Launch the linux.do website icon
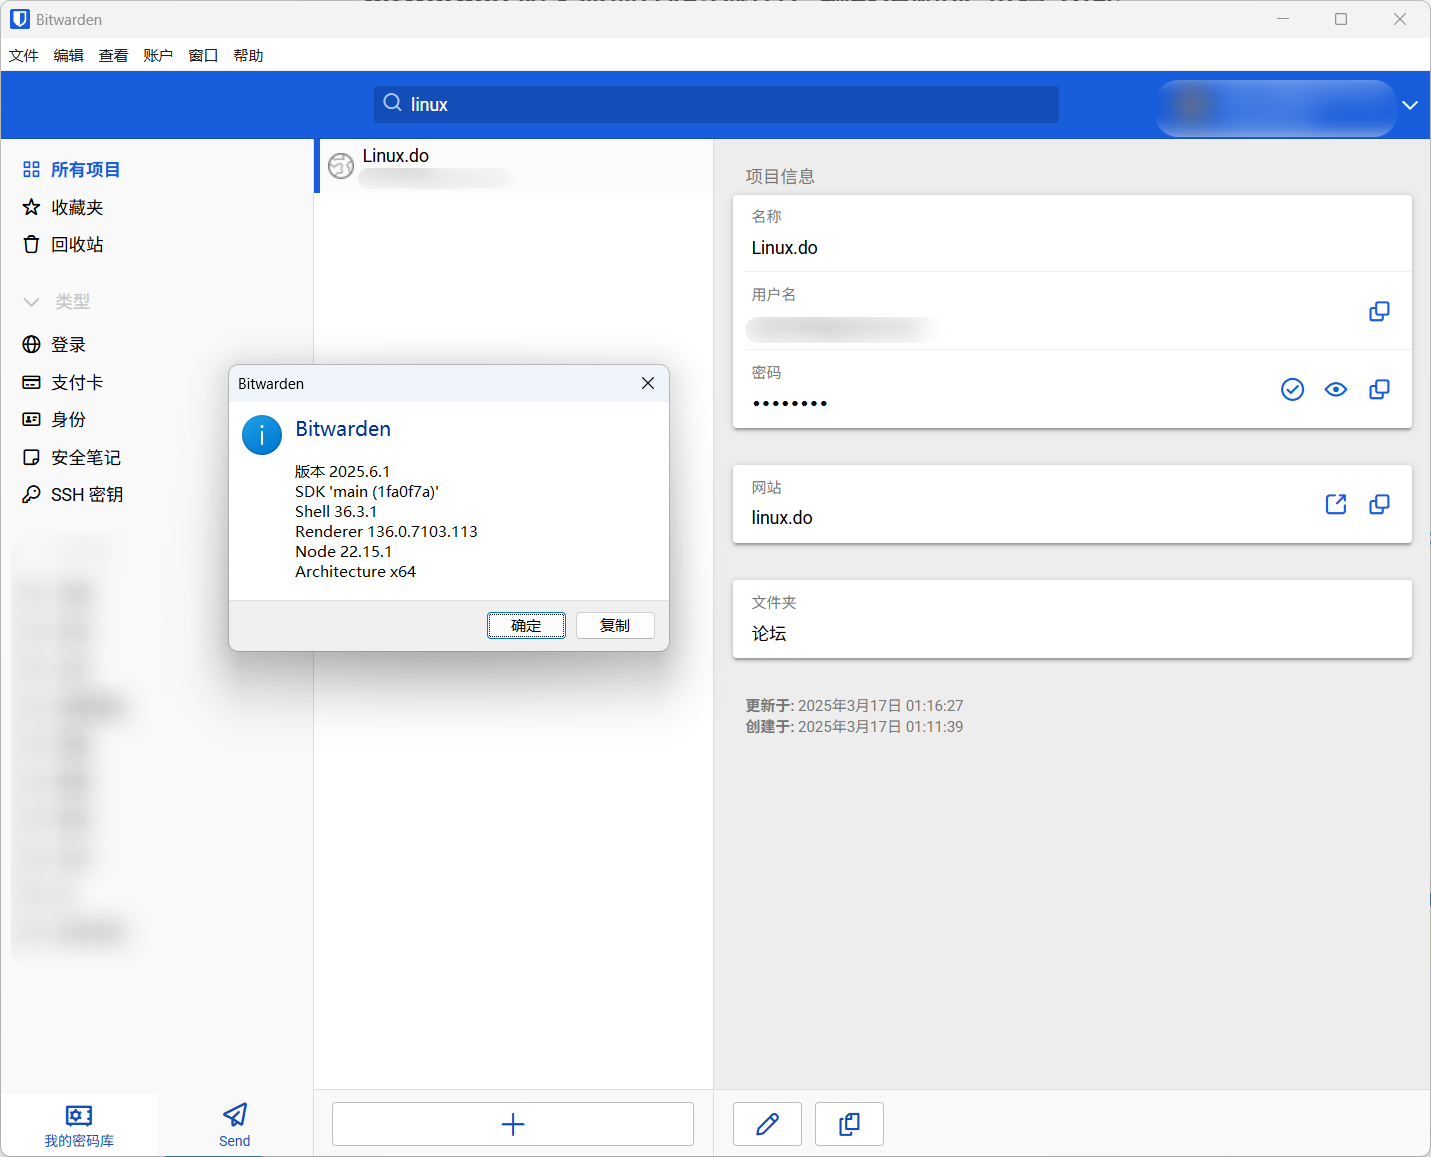The height and width of the screenshot is (1157, 1431). point(1336,504)
